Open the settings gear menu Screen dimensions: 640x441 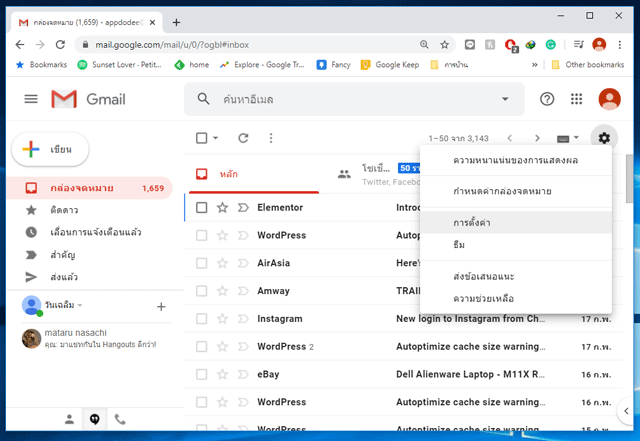604,138
